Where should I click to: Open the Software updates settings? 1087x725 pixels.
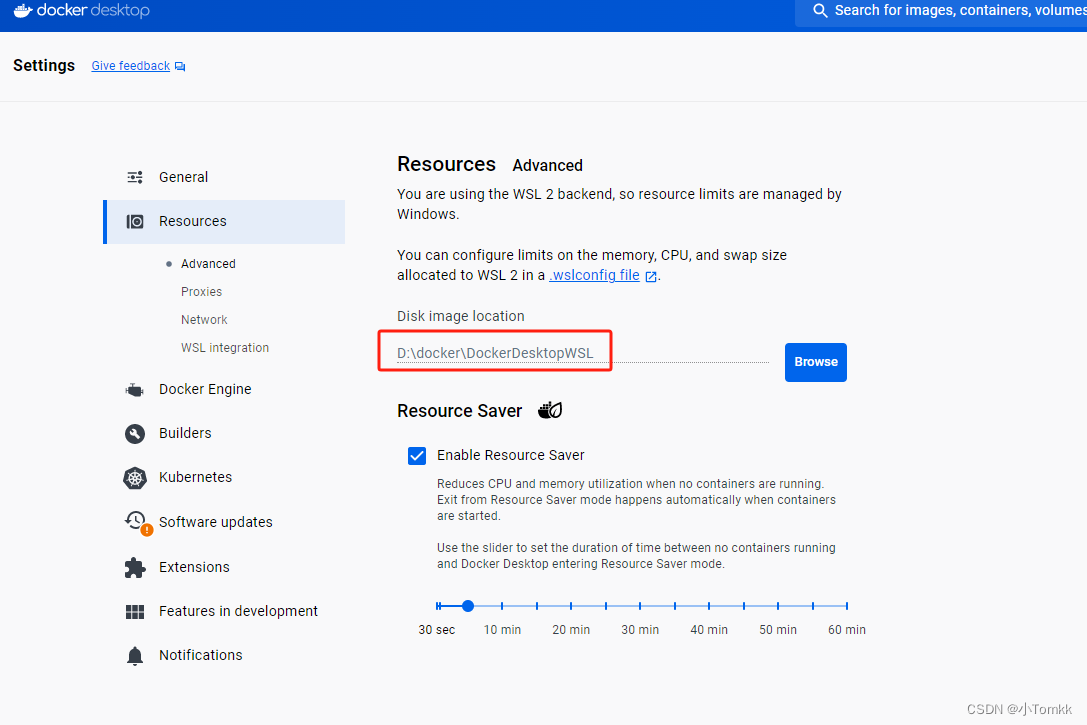click(224, 522)
